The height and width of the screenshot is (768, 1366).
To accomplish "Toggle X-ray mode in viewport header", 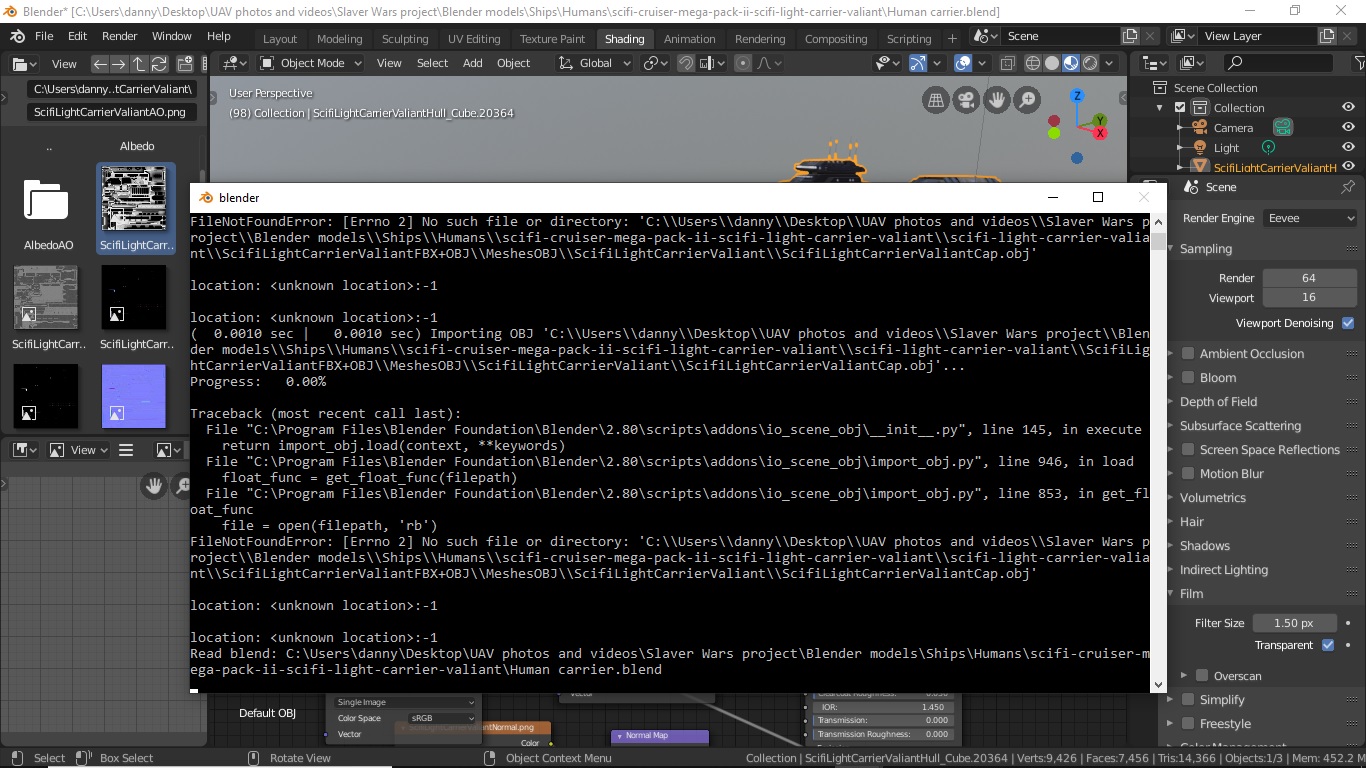I will click(x=1007, y=63).
